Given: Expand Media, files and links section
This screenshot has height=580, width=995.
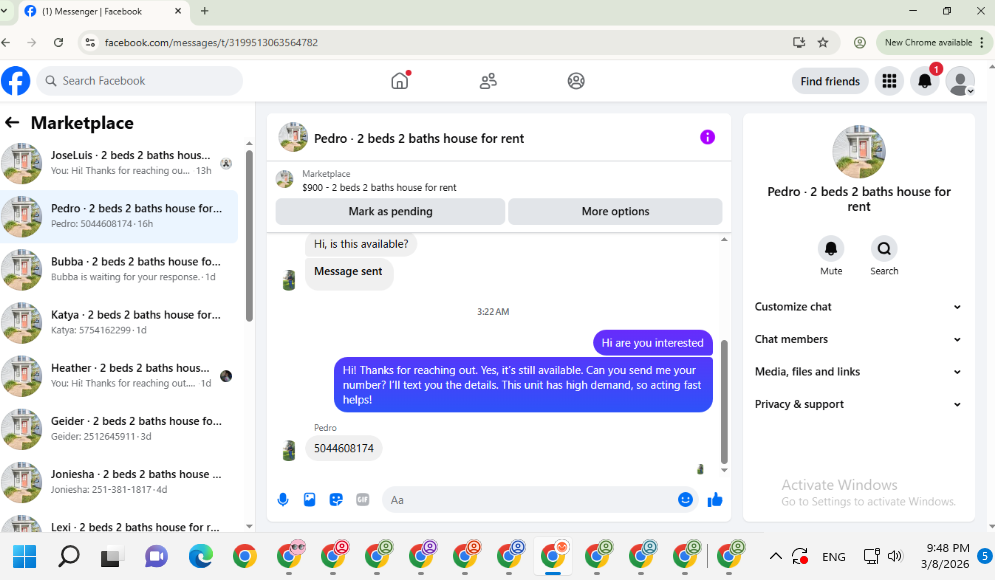Looking at the screenshot, I should pos(858,372).
